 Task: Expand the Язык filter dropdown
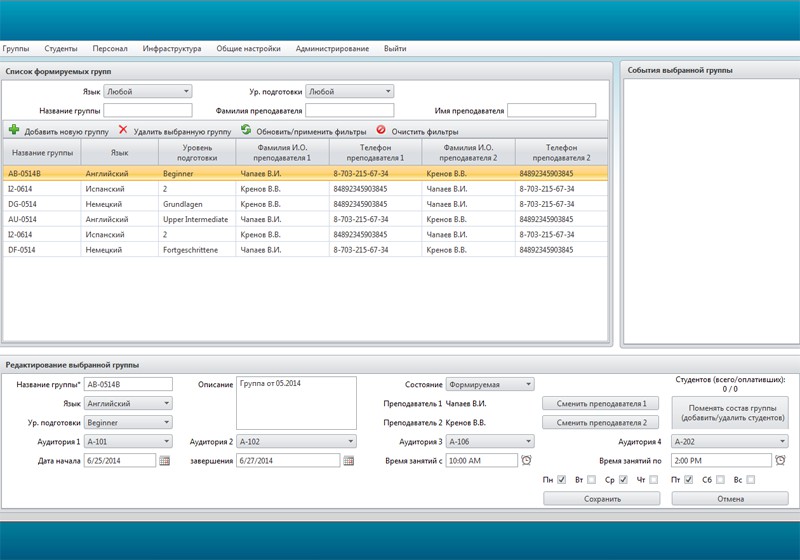pyautogui.click(x=148, y=91)
